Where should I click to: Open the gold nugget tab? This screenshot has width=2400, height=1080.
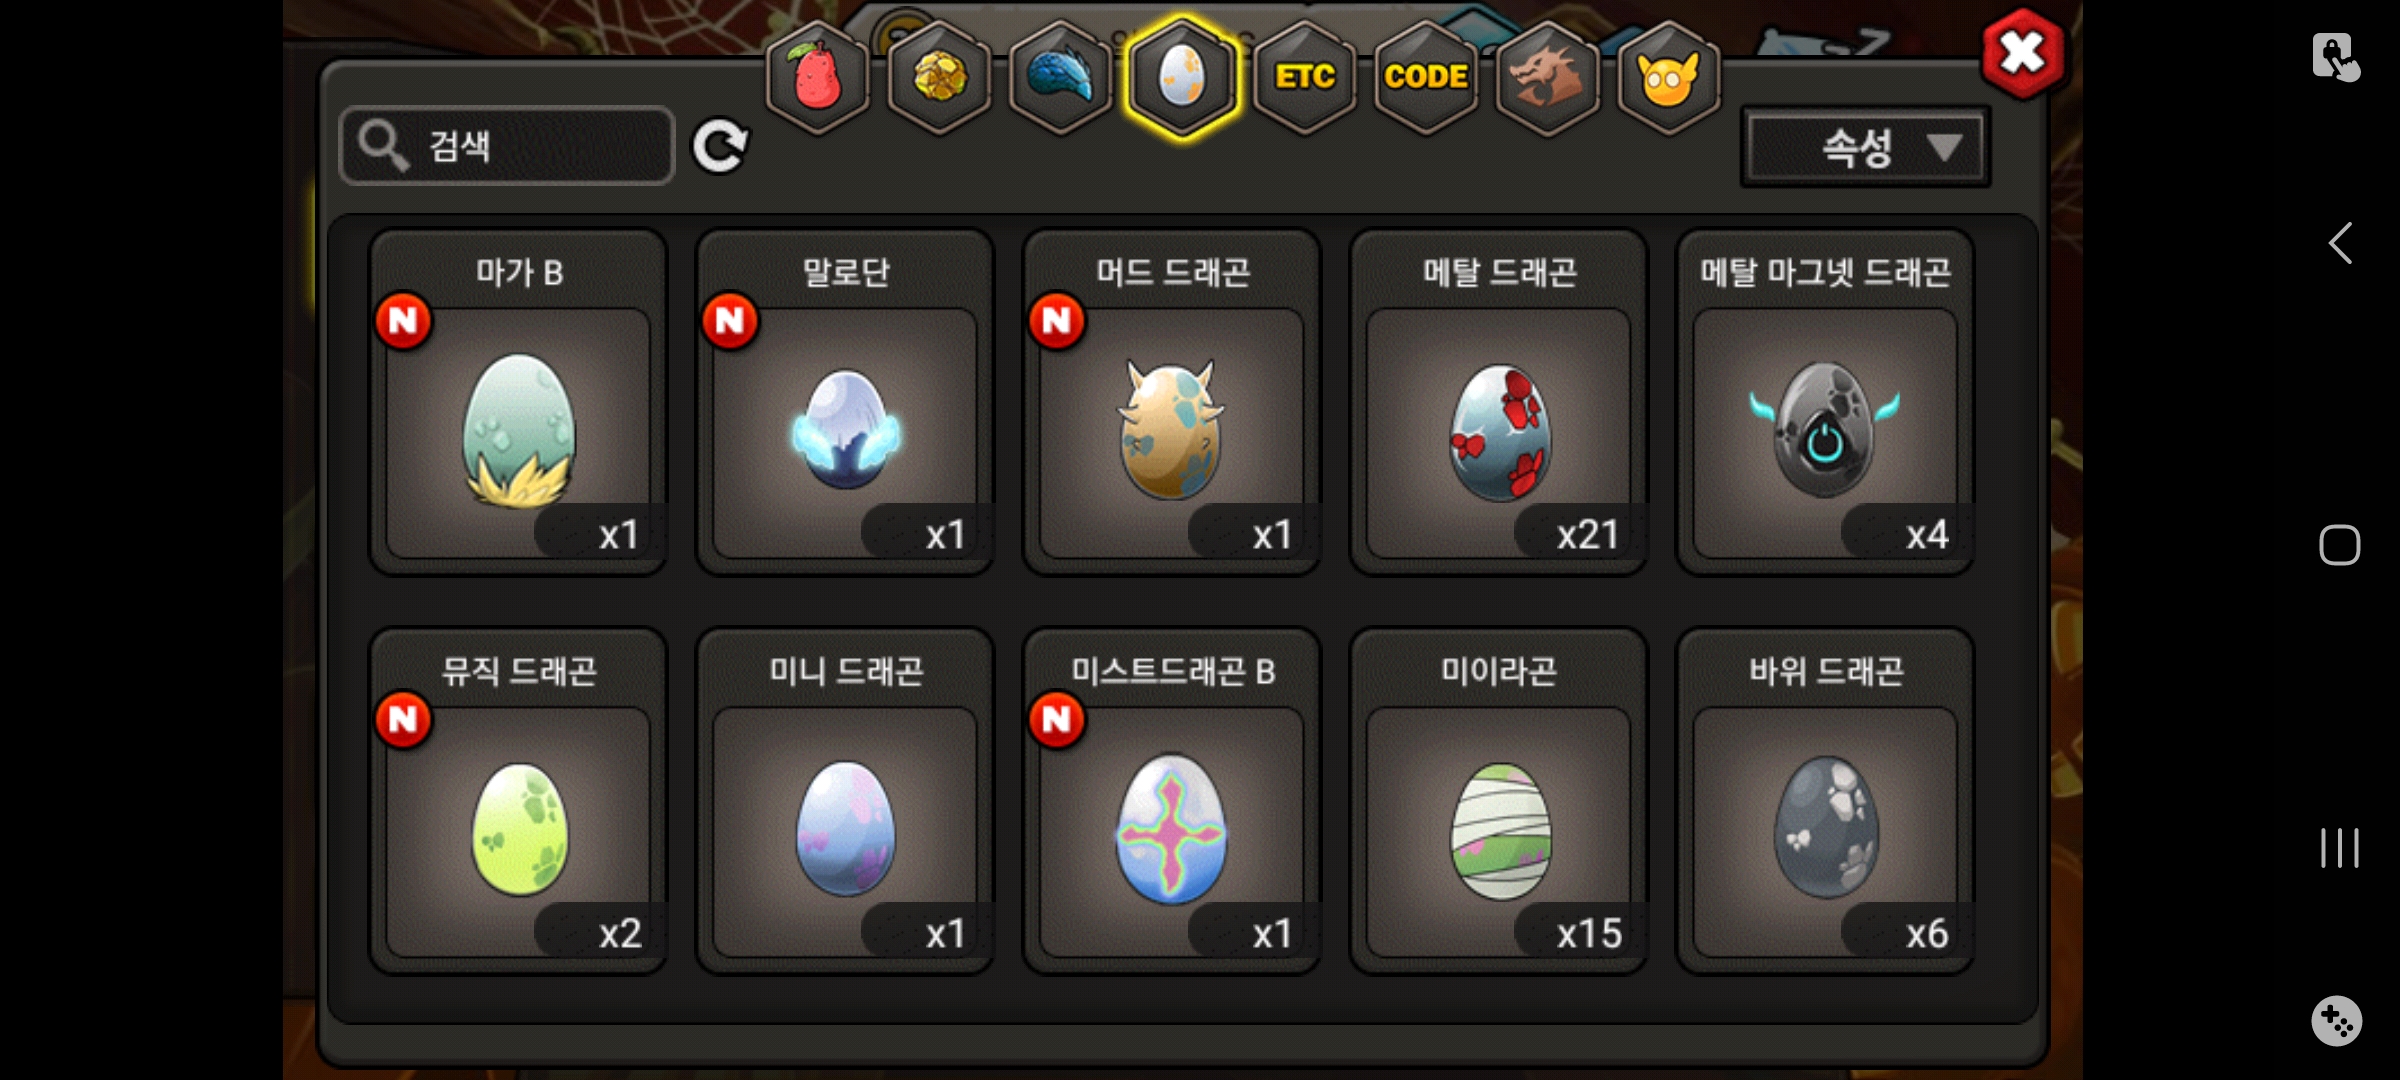939,78
